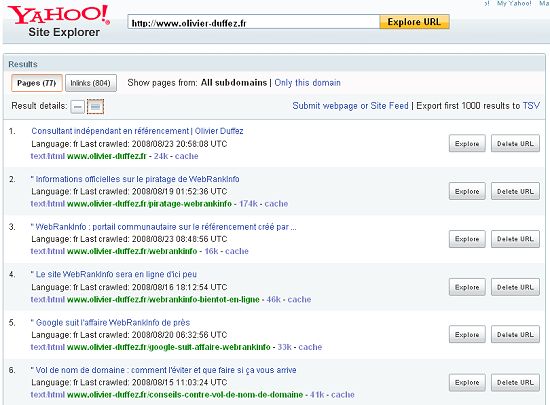Image resolution: width=550 pixels, height=405 pixels.
Task: Open the My Yahoo! link
Action: (514, 4)
